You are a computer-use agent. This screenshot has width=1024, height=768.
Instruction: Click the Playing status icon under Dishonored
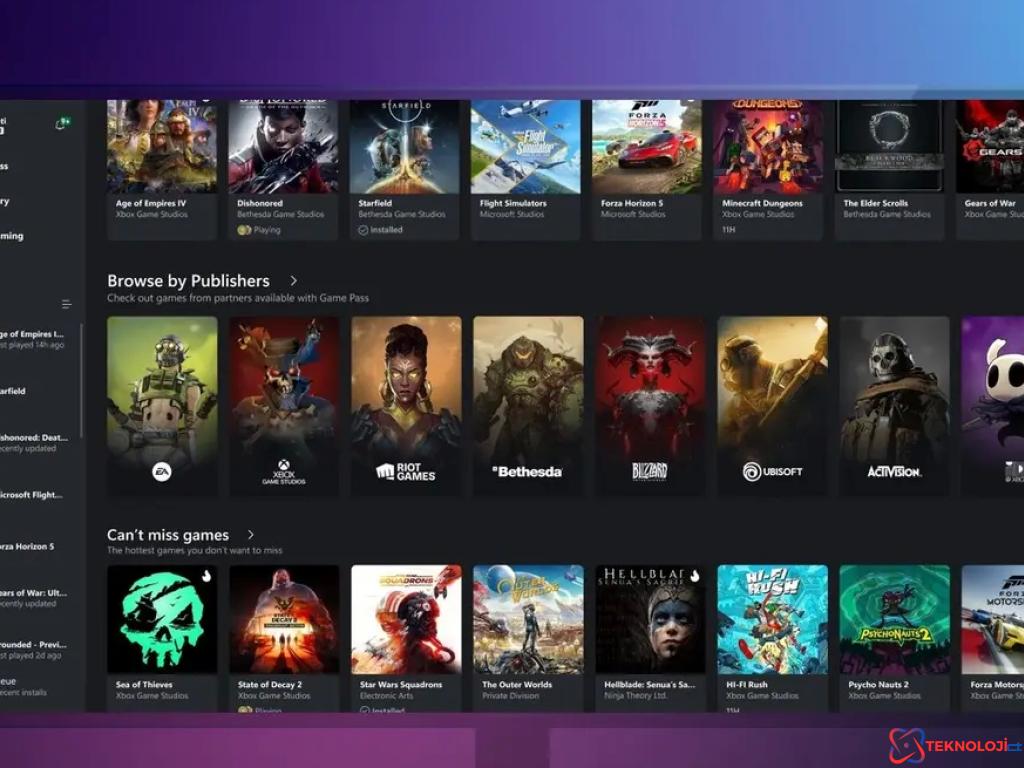point(244,230)
